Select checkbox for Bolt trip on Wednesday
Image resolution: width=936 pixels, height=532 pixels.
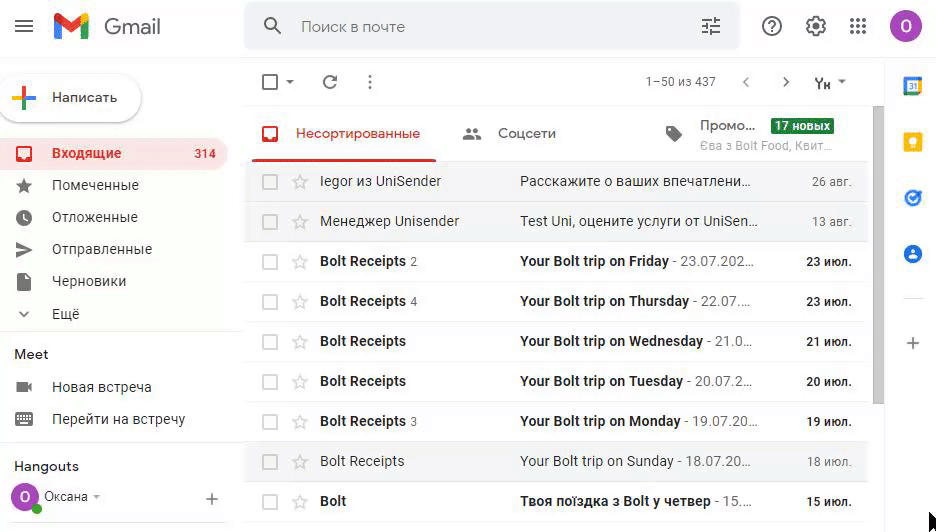(x=270, y=342)
